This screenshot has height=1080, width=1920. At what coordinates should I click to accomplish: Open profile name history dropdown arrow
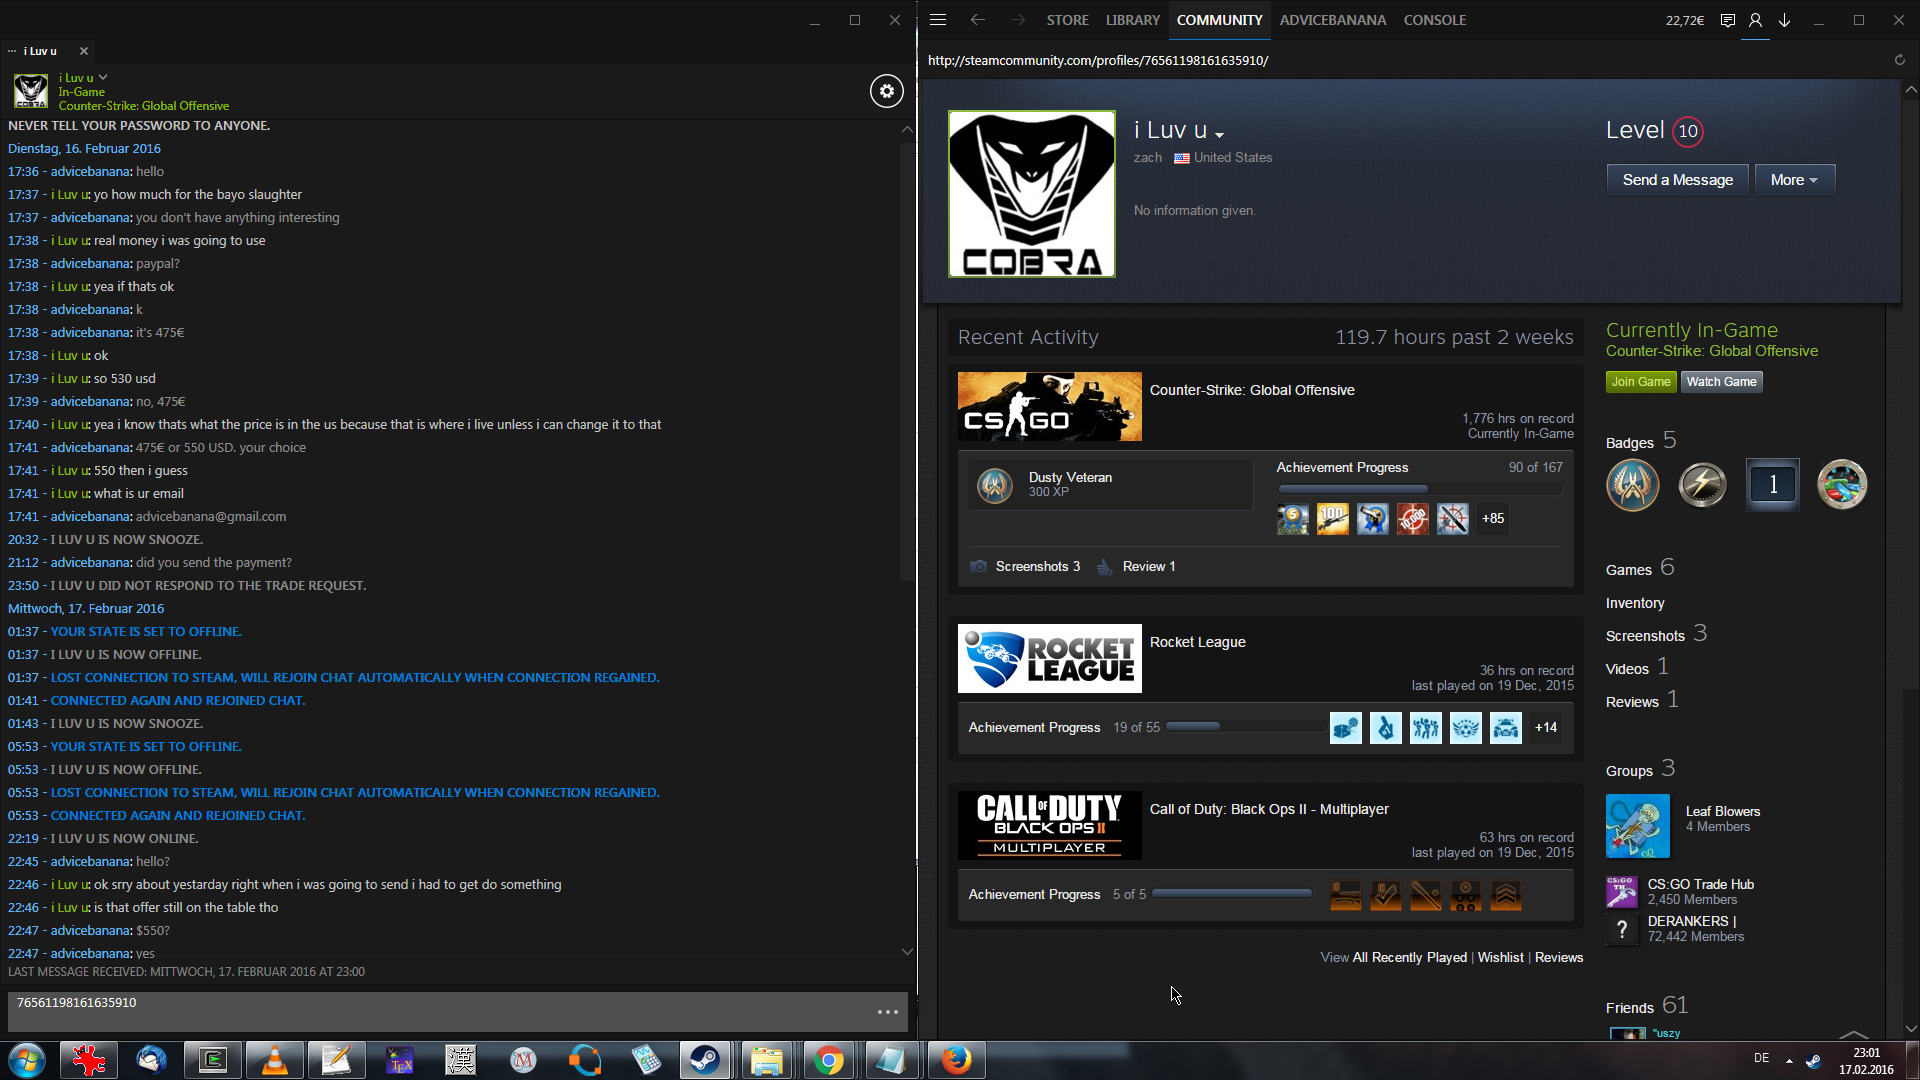coord(1220,135)
